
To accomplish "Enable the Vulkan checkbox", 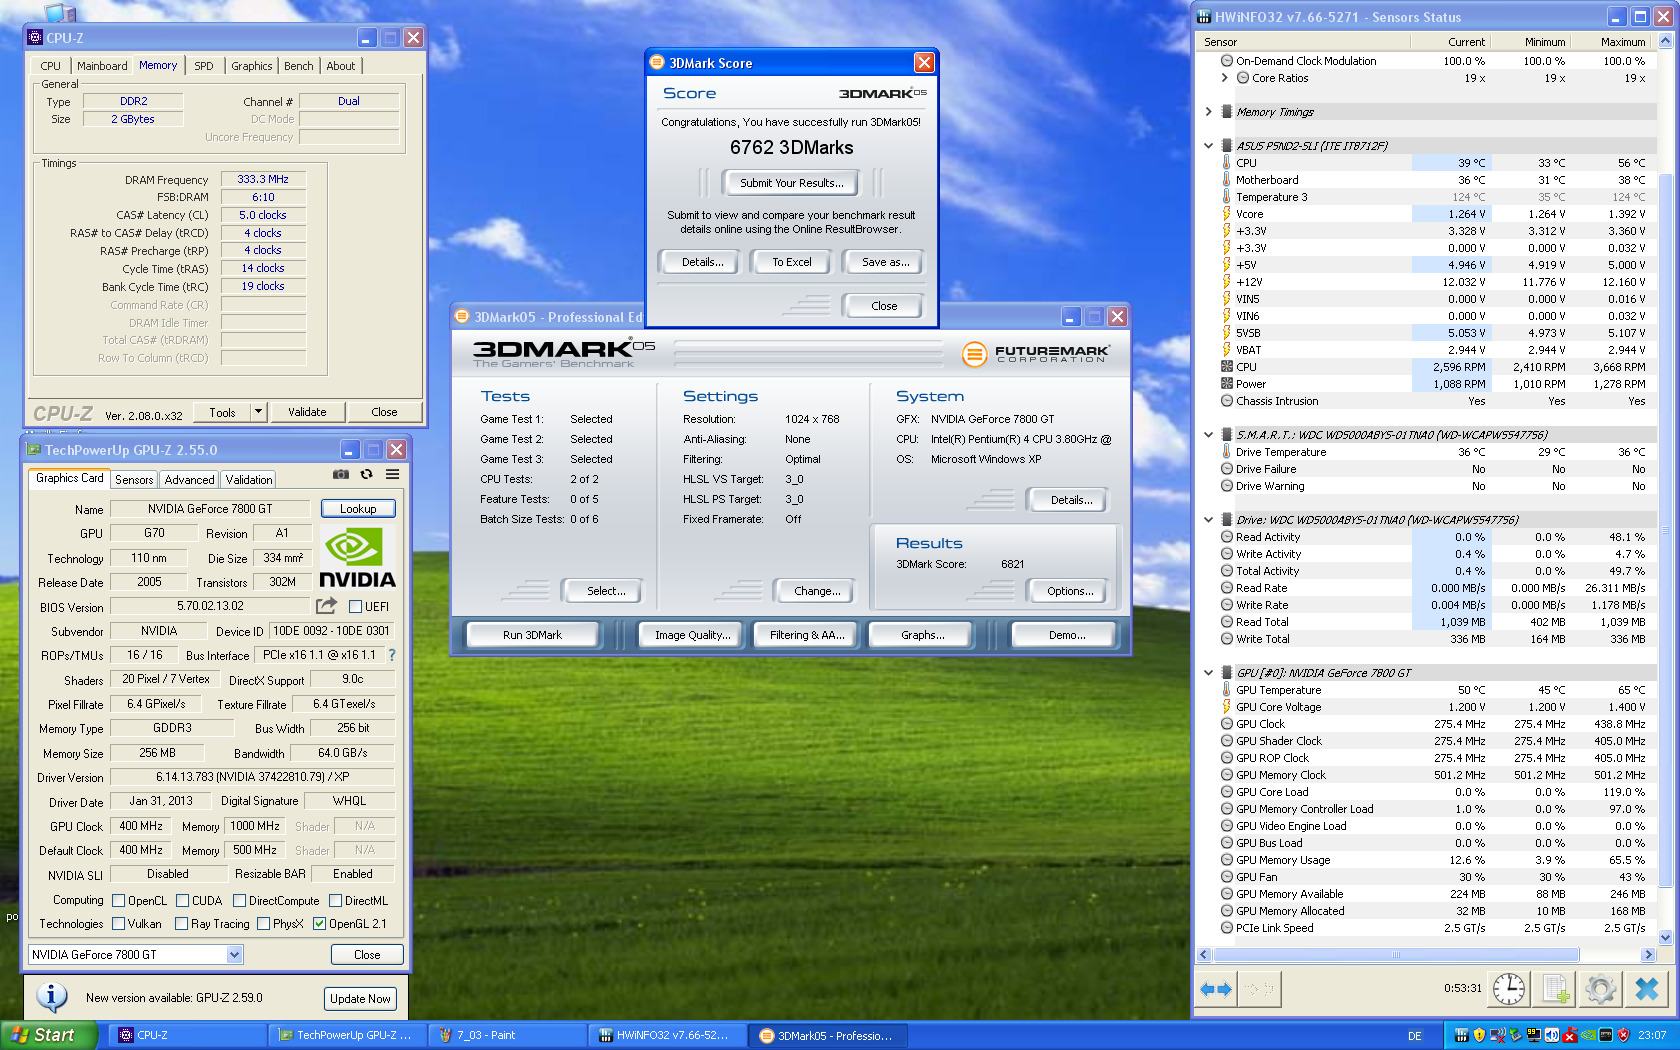I will tap(119, 924).
